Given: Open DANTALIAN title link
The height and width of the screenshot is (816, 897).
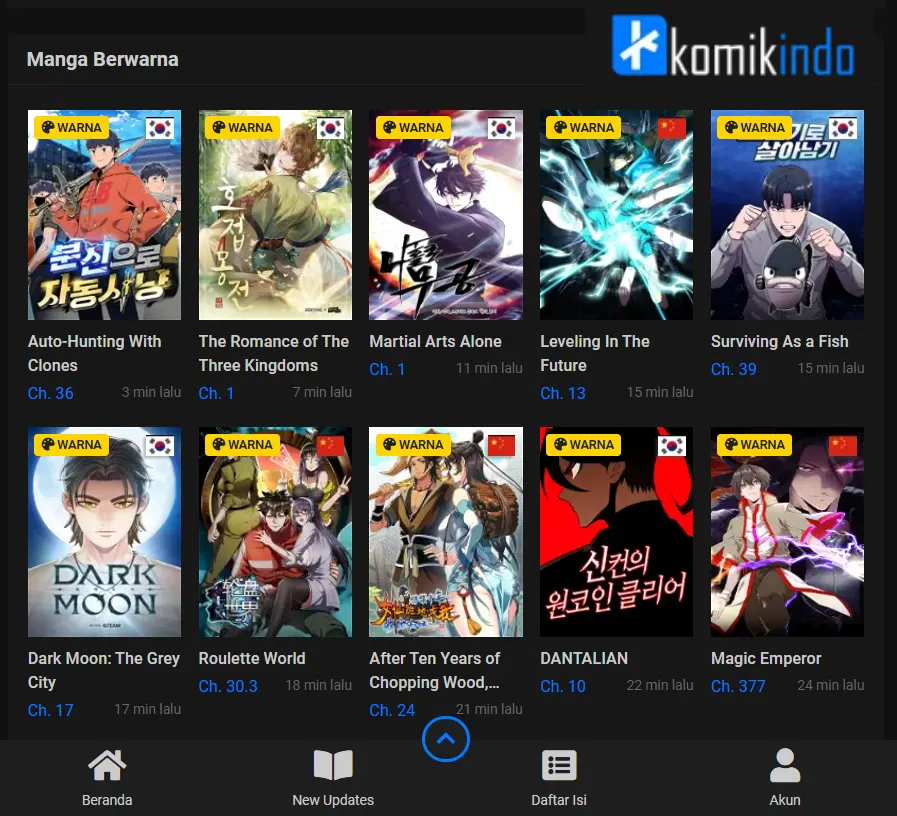Looking at the screenshot, I should (x=584, y=659).
